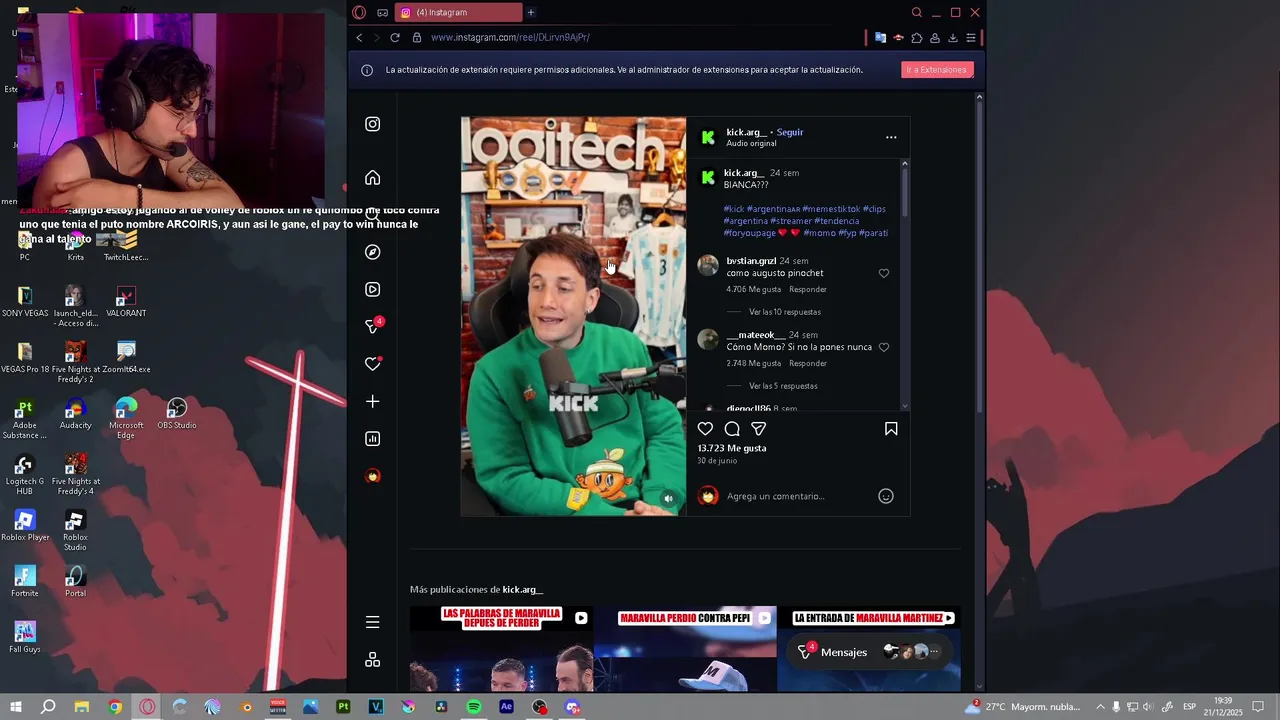
Task: Select the OBS Studio desktop icon
Action: pos(177,414)
